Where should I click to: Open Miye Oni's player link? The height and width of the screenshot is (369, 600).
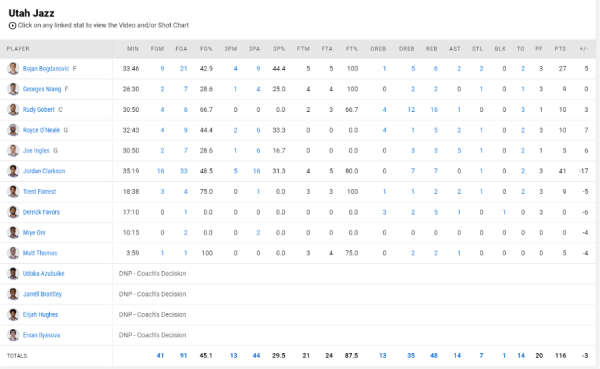click(34, 232)
